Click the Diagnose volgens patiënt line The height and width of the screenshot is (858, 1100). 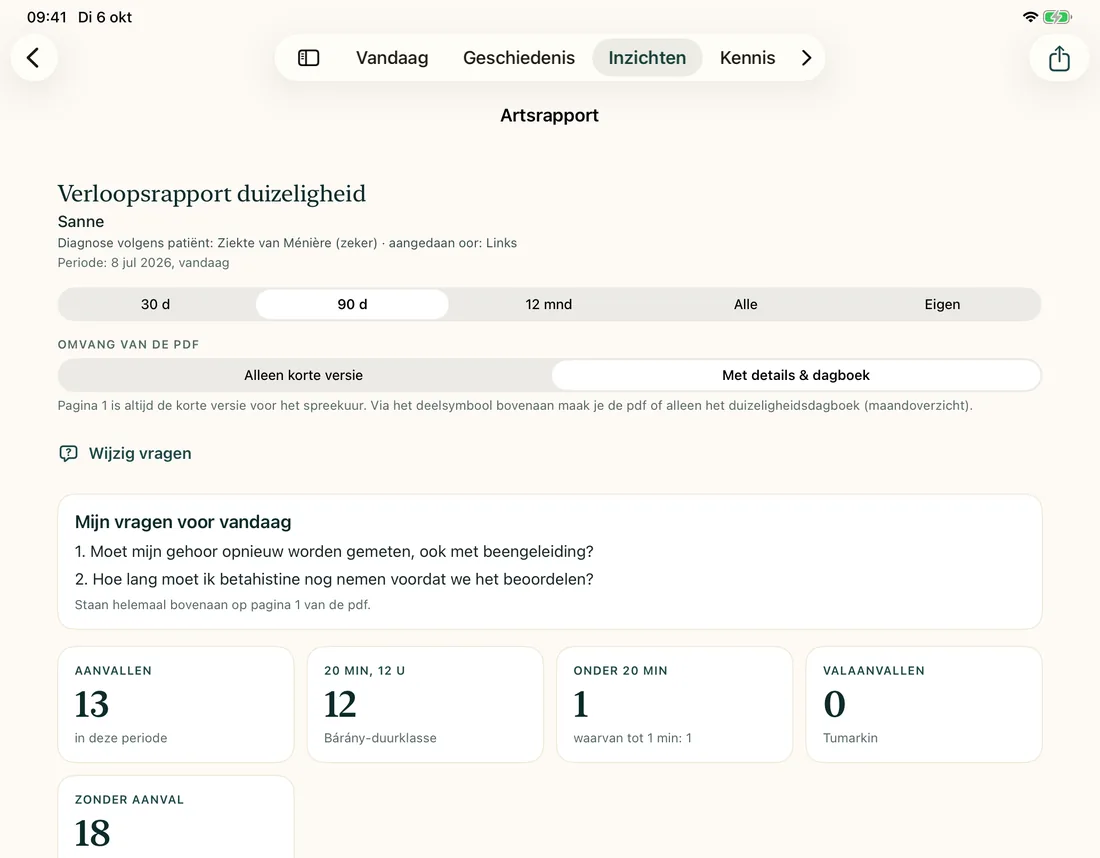pyautogui.click(x=287, y=243)
